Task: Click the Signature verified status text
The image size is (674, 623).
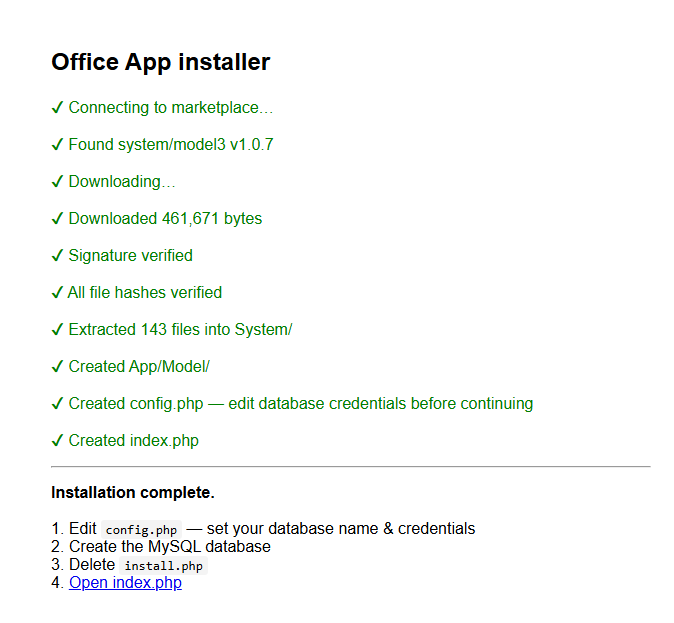Action: [130, 256]
